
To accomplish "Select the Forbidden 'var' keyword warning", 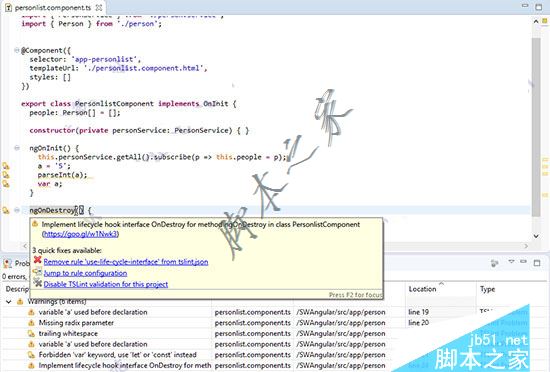I will (x=118, y=355).
